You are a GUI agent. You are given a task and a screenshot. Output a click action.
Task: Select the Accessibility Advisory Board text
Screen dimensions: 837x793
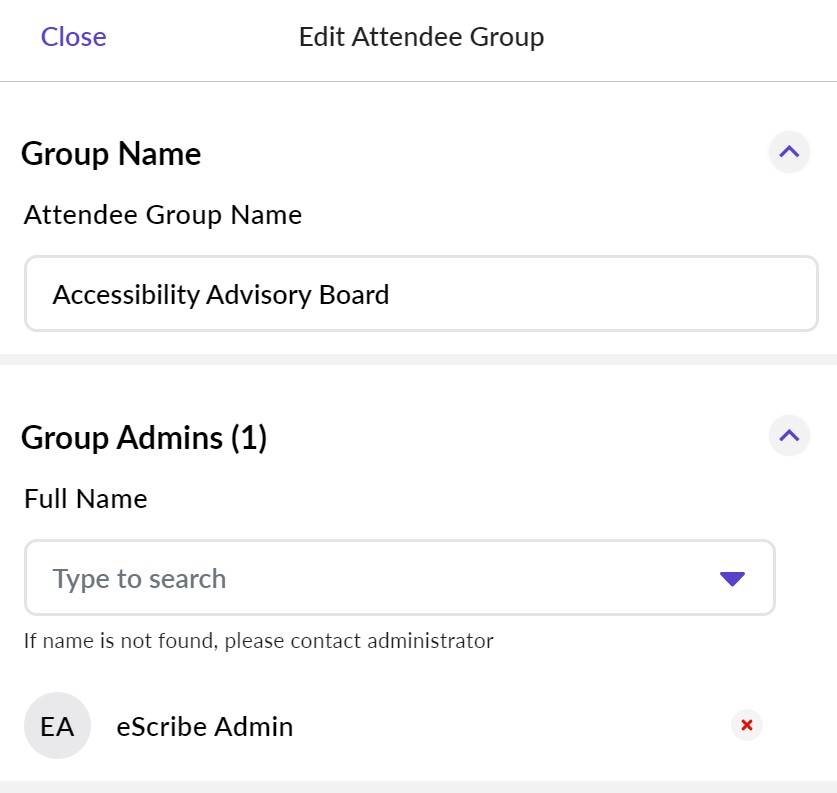220,294
